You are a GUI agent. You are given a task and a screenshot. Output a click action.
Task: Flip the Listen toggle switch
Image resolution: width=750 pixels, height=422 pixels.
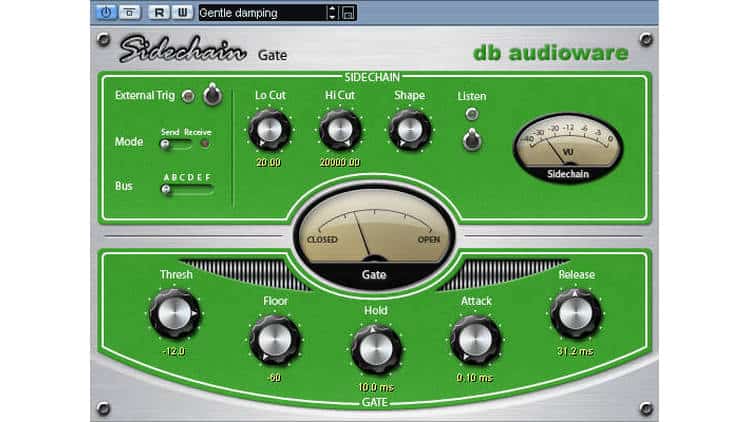point(472,140)
